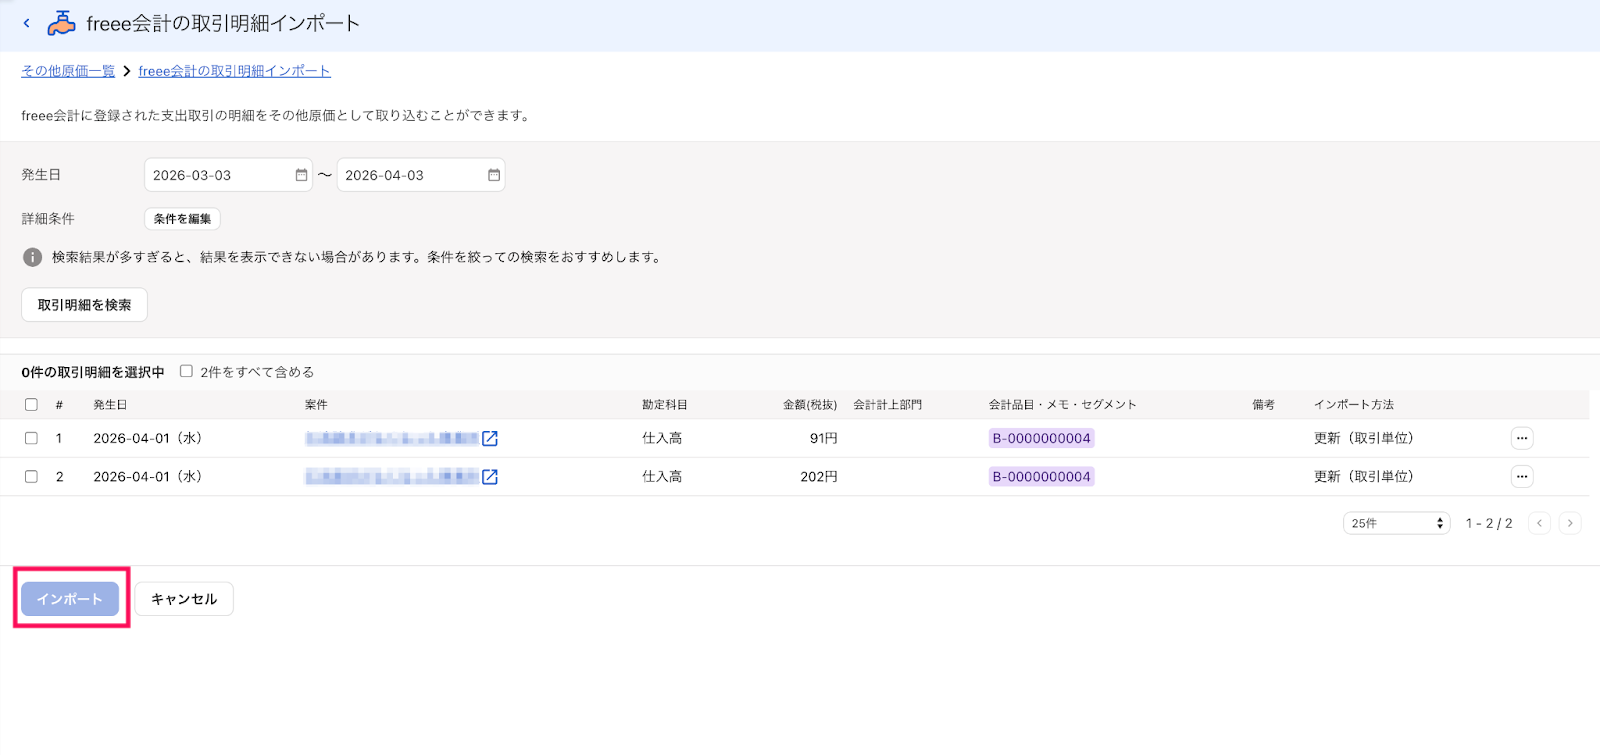Click 案件 column header
1600x755 pixels.
click(316, 405)
